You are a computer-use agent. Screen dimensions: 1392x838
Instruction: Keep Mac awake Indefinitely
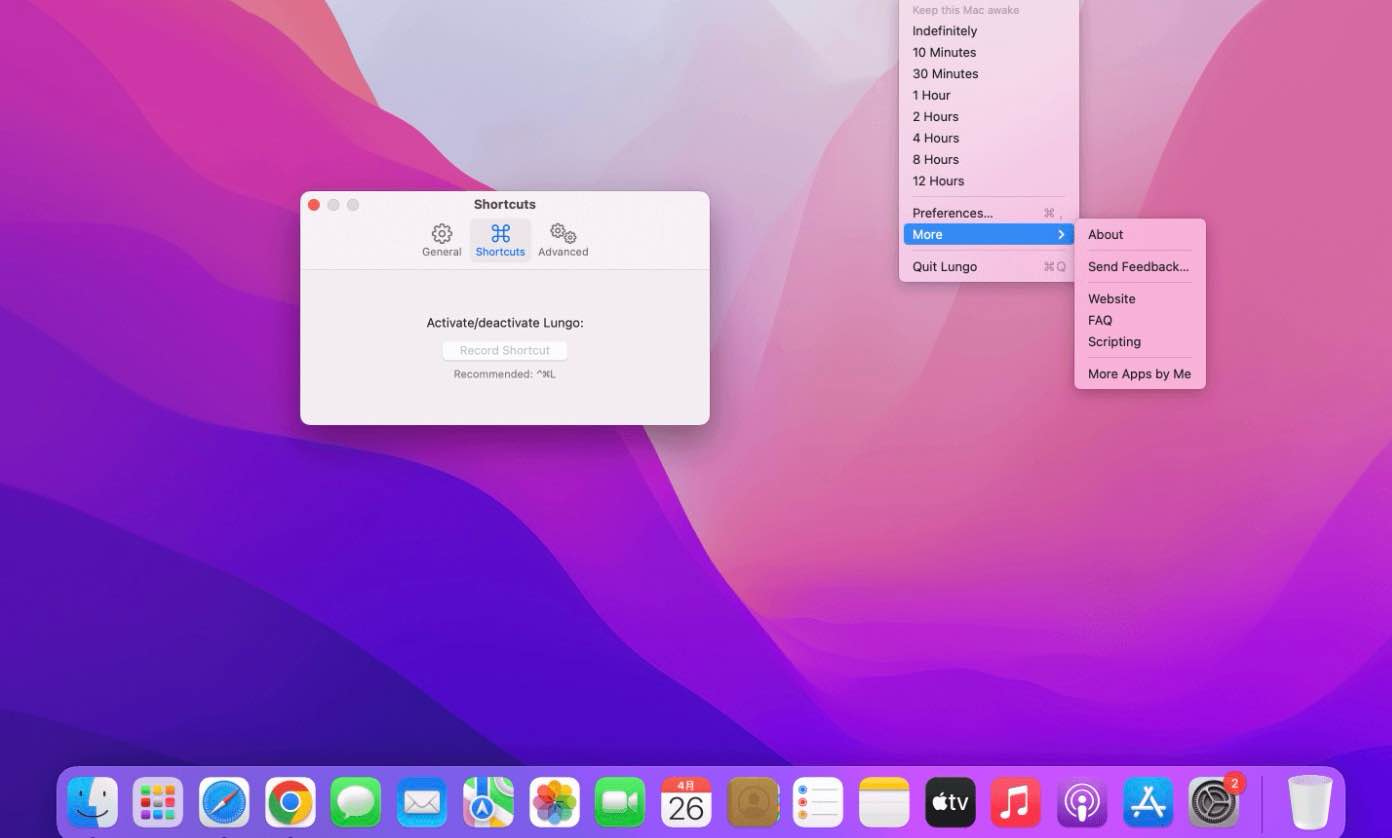944,31
